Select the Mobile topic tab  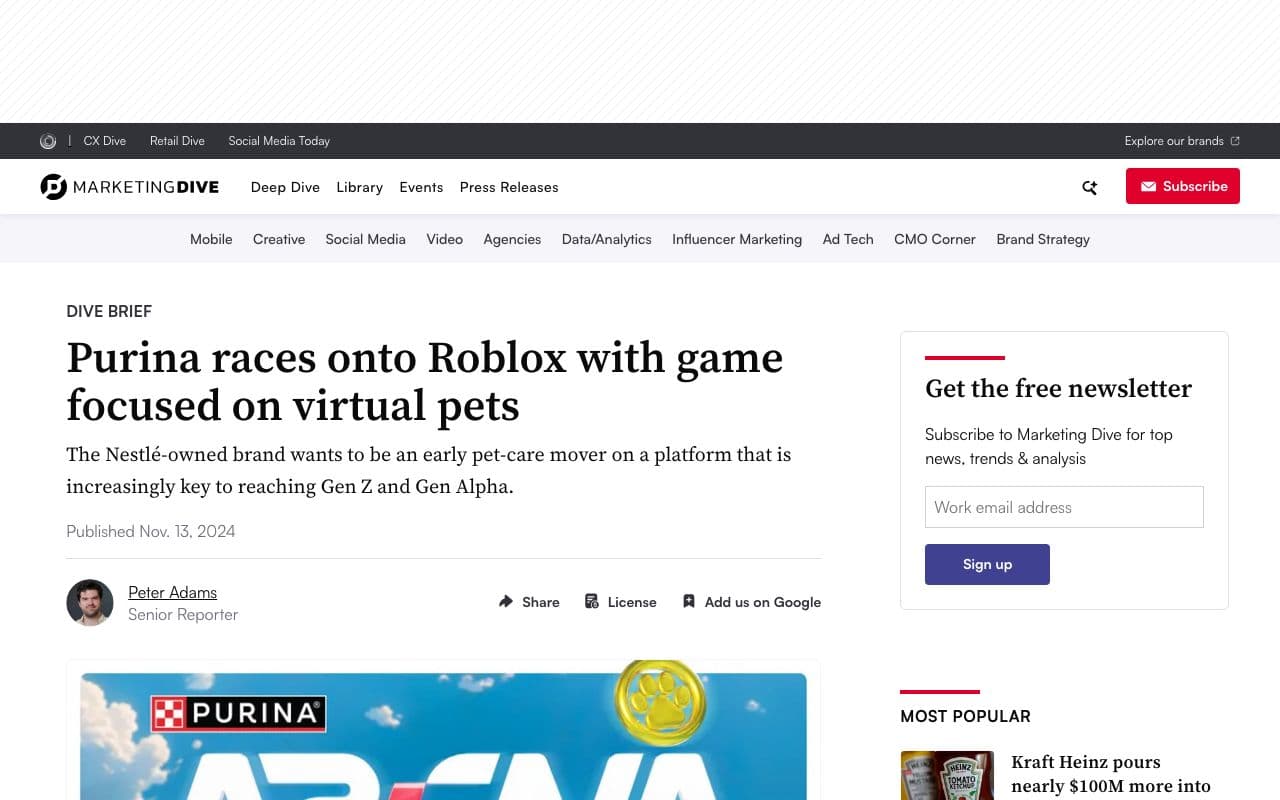pyautogui.click(x=211, y=239)
